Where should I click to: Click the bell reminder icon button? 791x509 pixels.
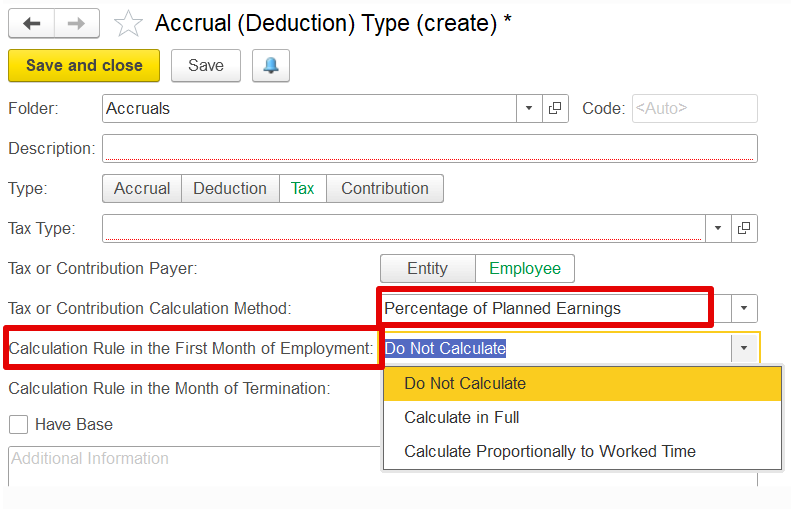tap(271, 66)
